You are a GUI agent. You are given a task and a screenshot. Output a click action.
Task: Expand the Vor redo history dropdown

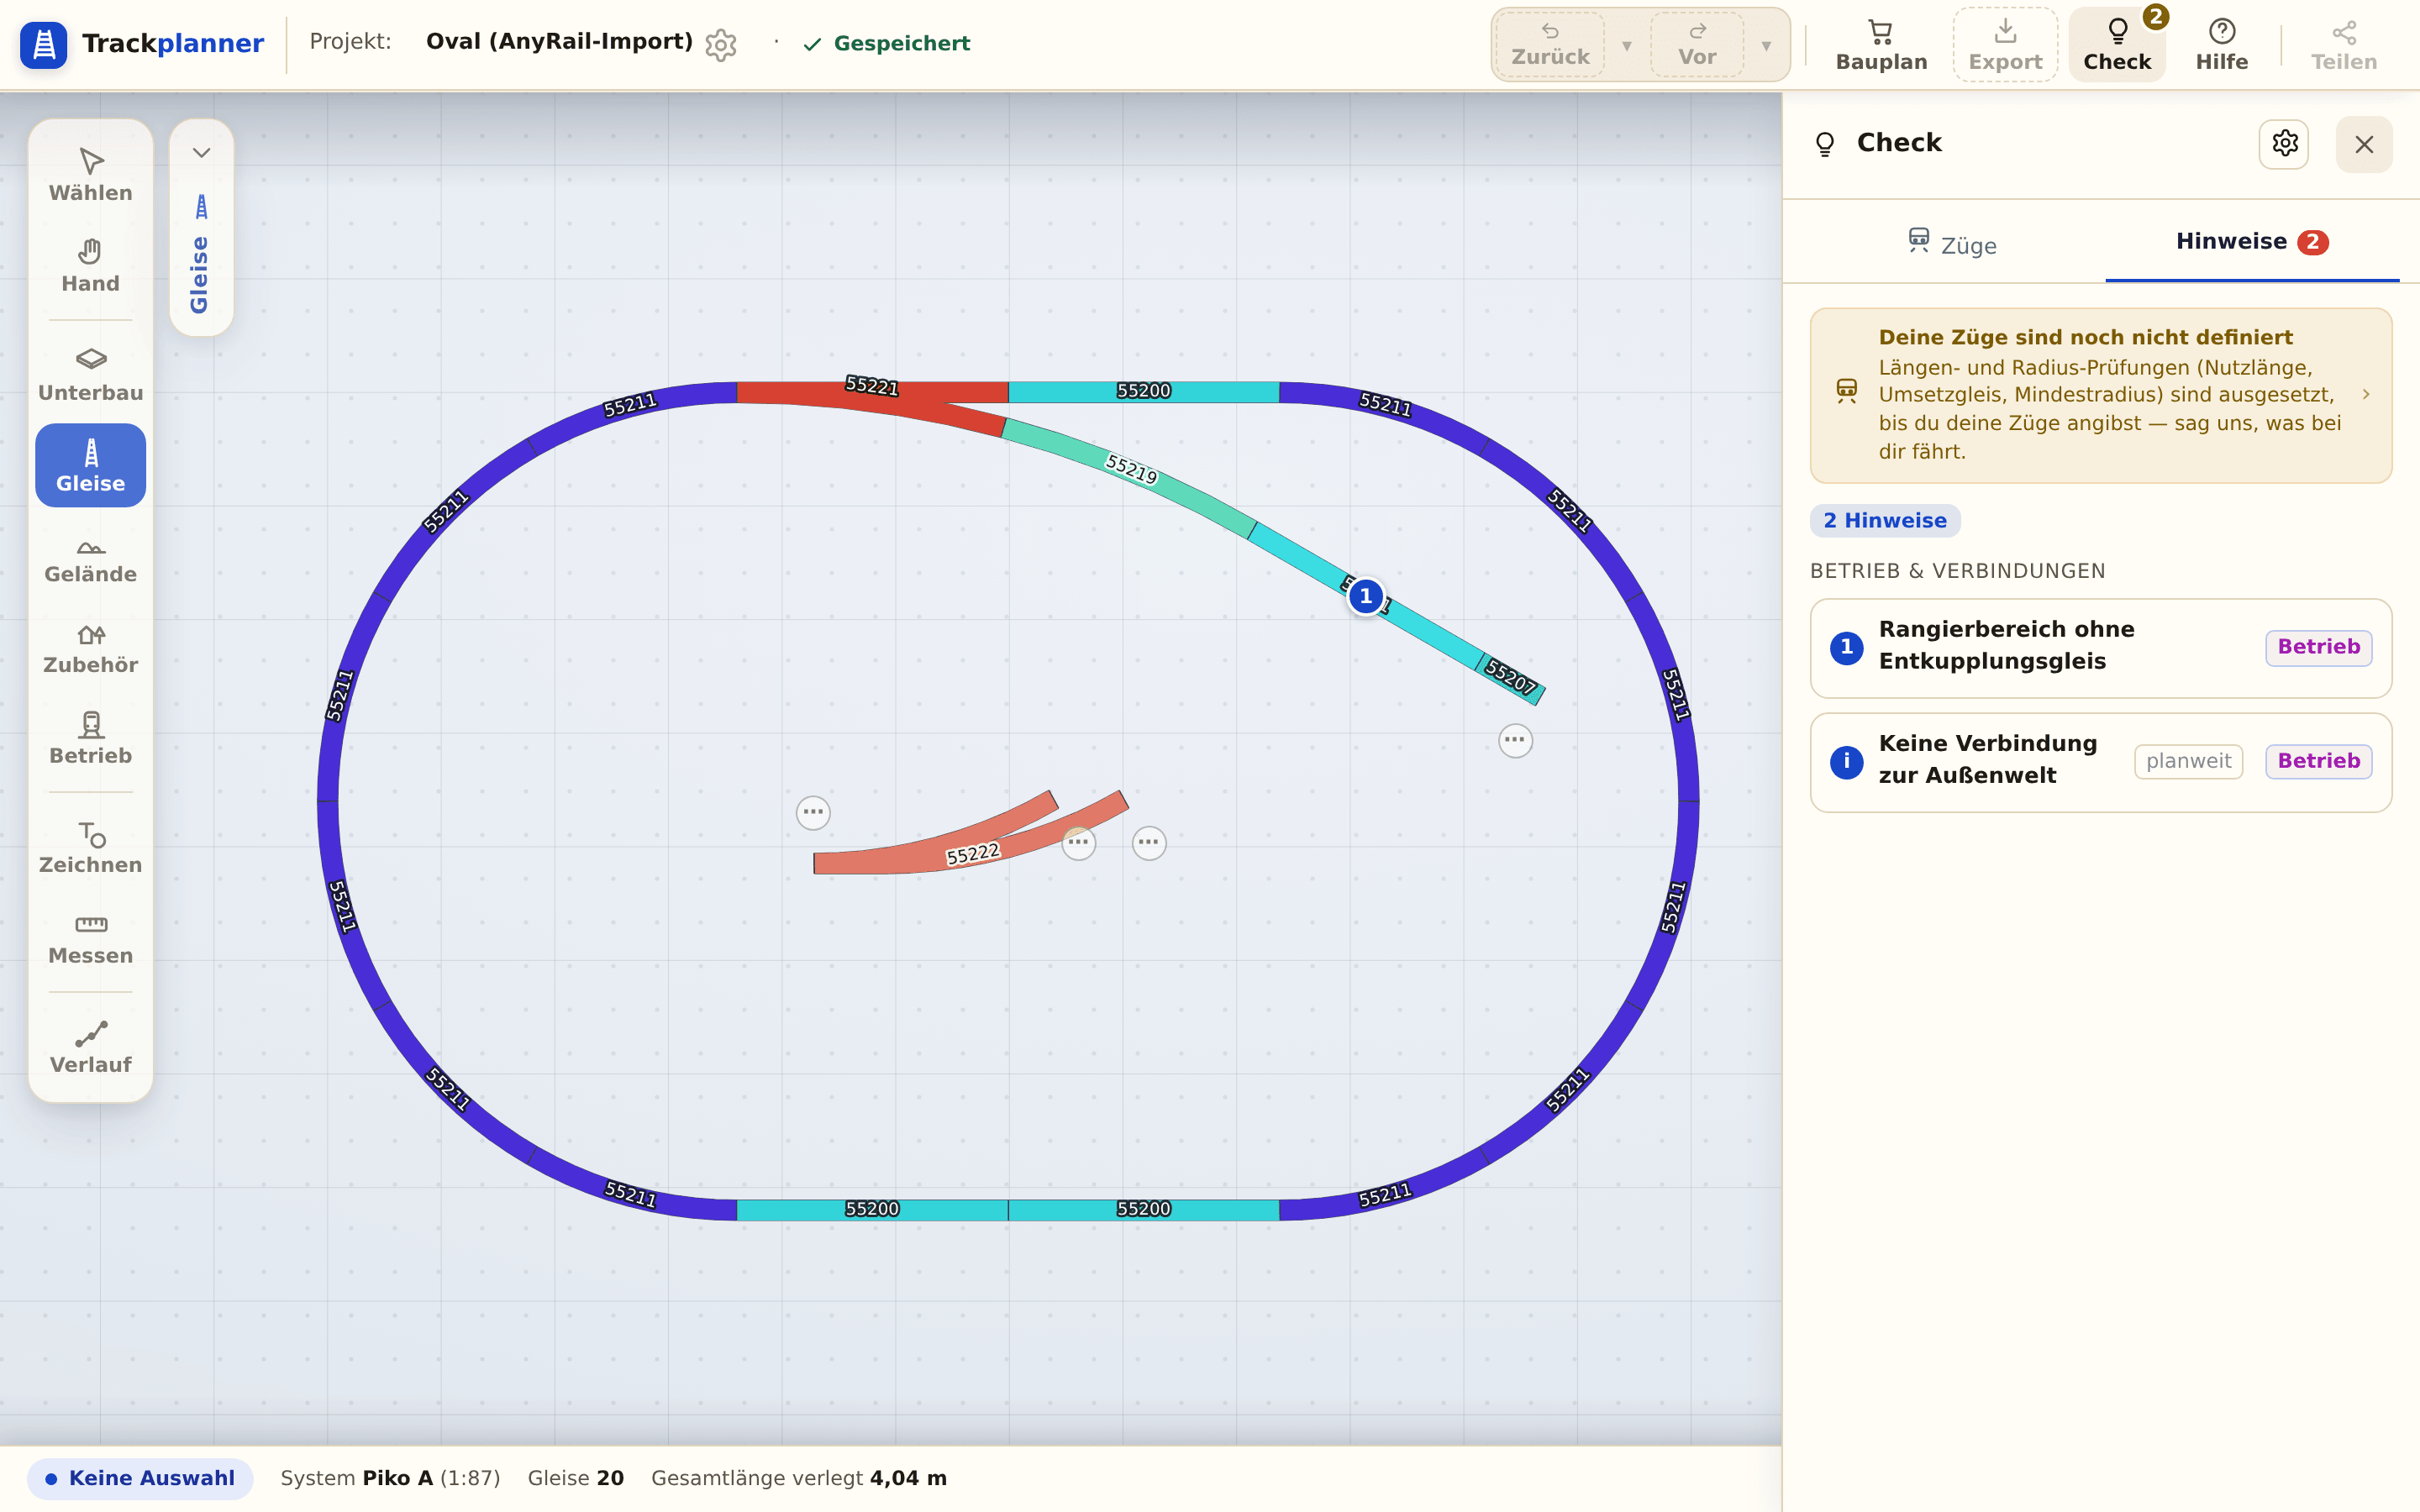pyautogui.click(x=1766, y=45)
